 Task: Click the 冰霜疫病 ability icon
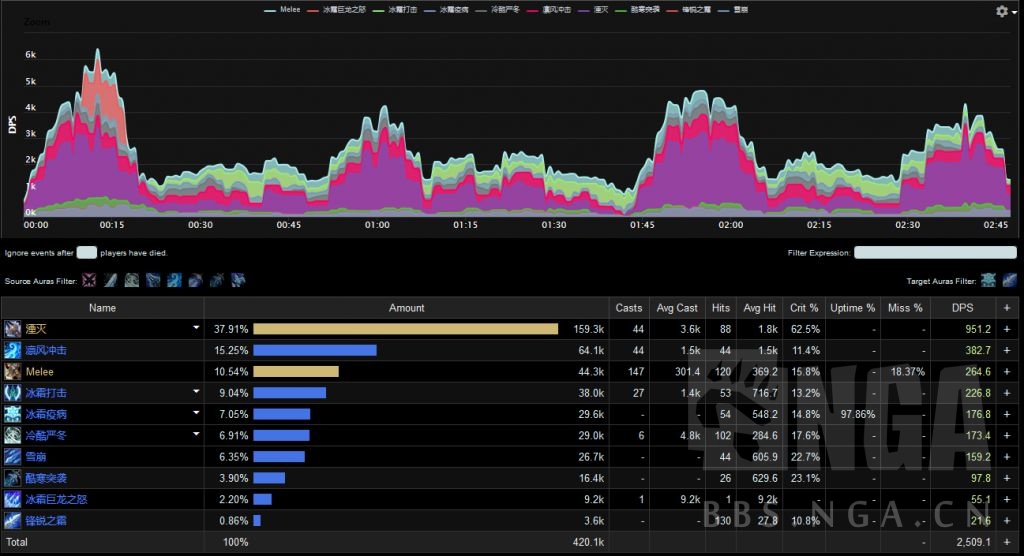point(13,414)
